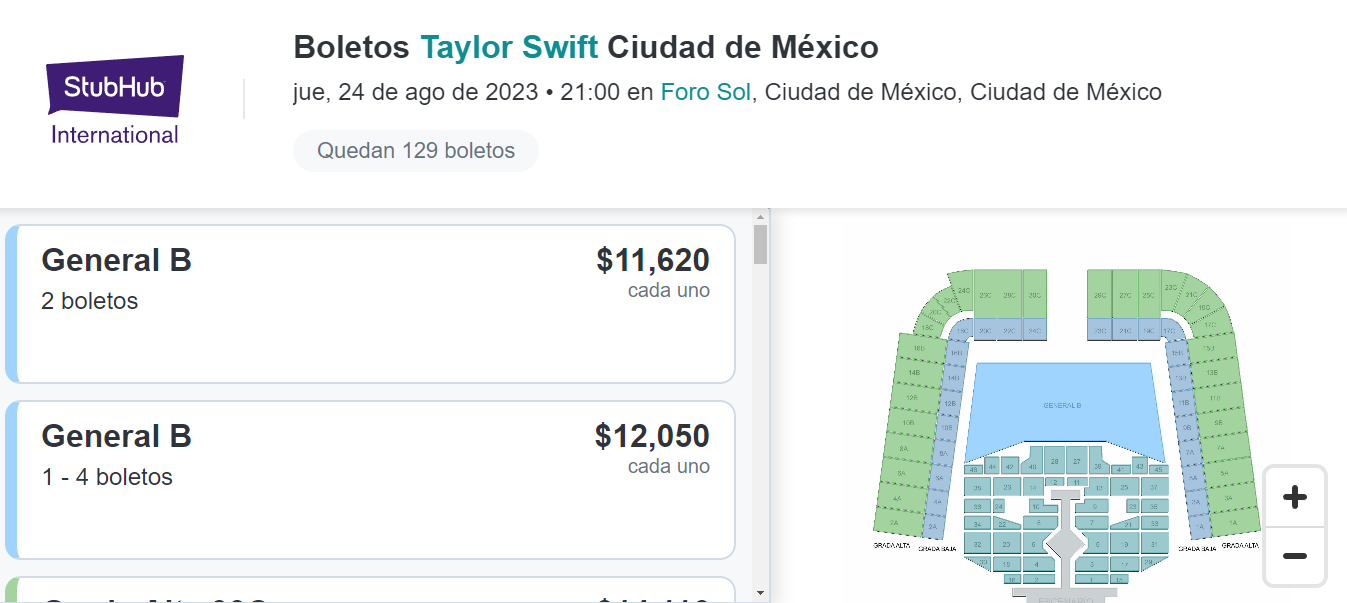Screen dimensions: 1347x603
Task: Click the listings scrollbar down arrow
Action: tap(761, 594)
